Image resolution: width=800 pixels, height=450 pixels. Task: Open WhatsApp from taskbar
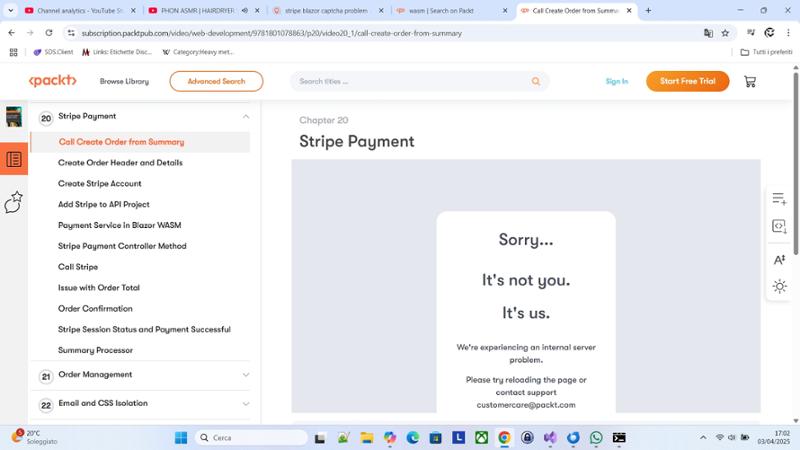596,438
